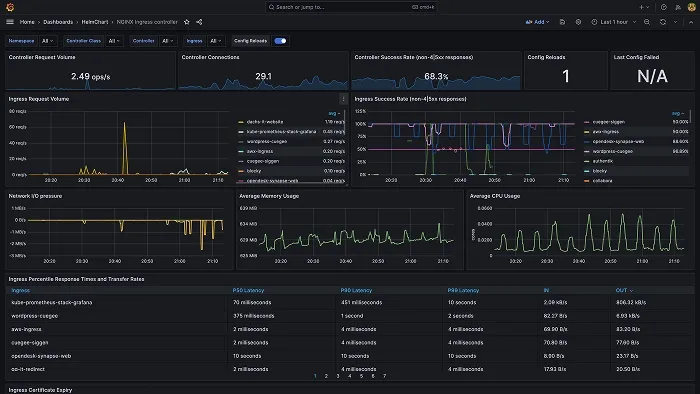Open Network I/O pressure panel title

(x=35, y=196)
